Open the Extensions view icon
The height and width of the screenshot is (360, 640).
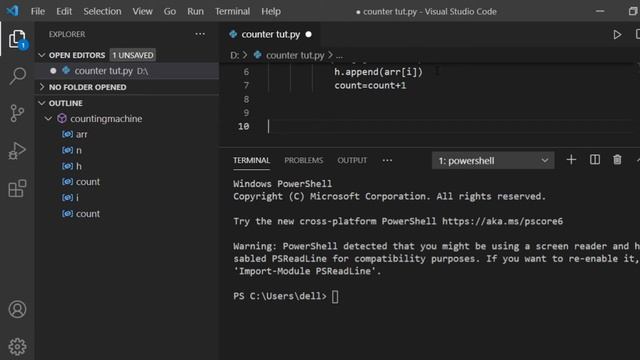[17, 188]
